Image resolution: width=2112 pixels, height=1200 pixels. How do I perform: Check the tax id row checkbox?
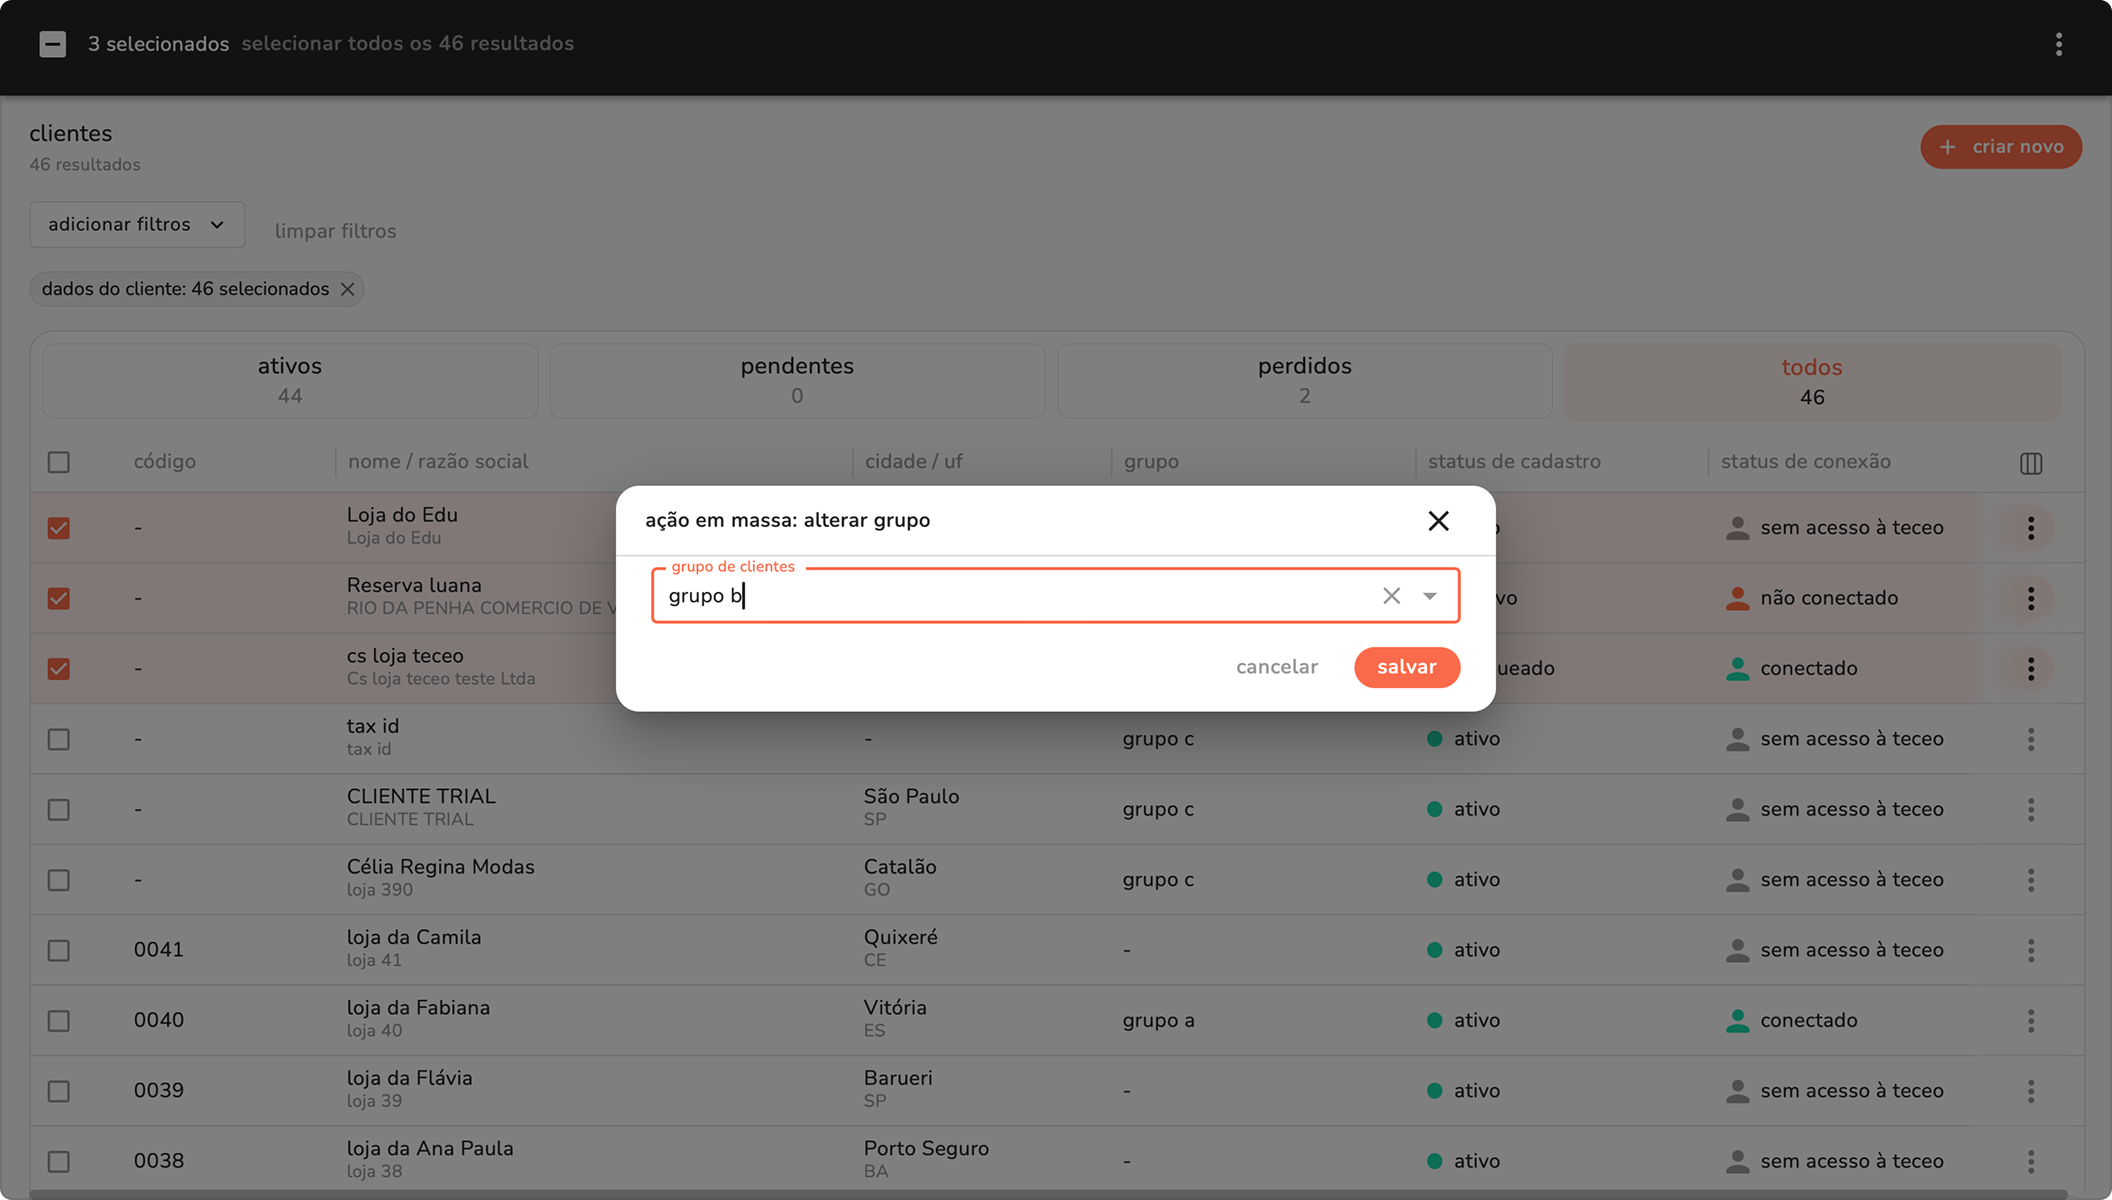[59, 740]
